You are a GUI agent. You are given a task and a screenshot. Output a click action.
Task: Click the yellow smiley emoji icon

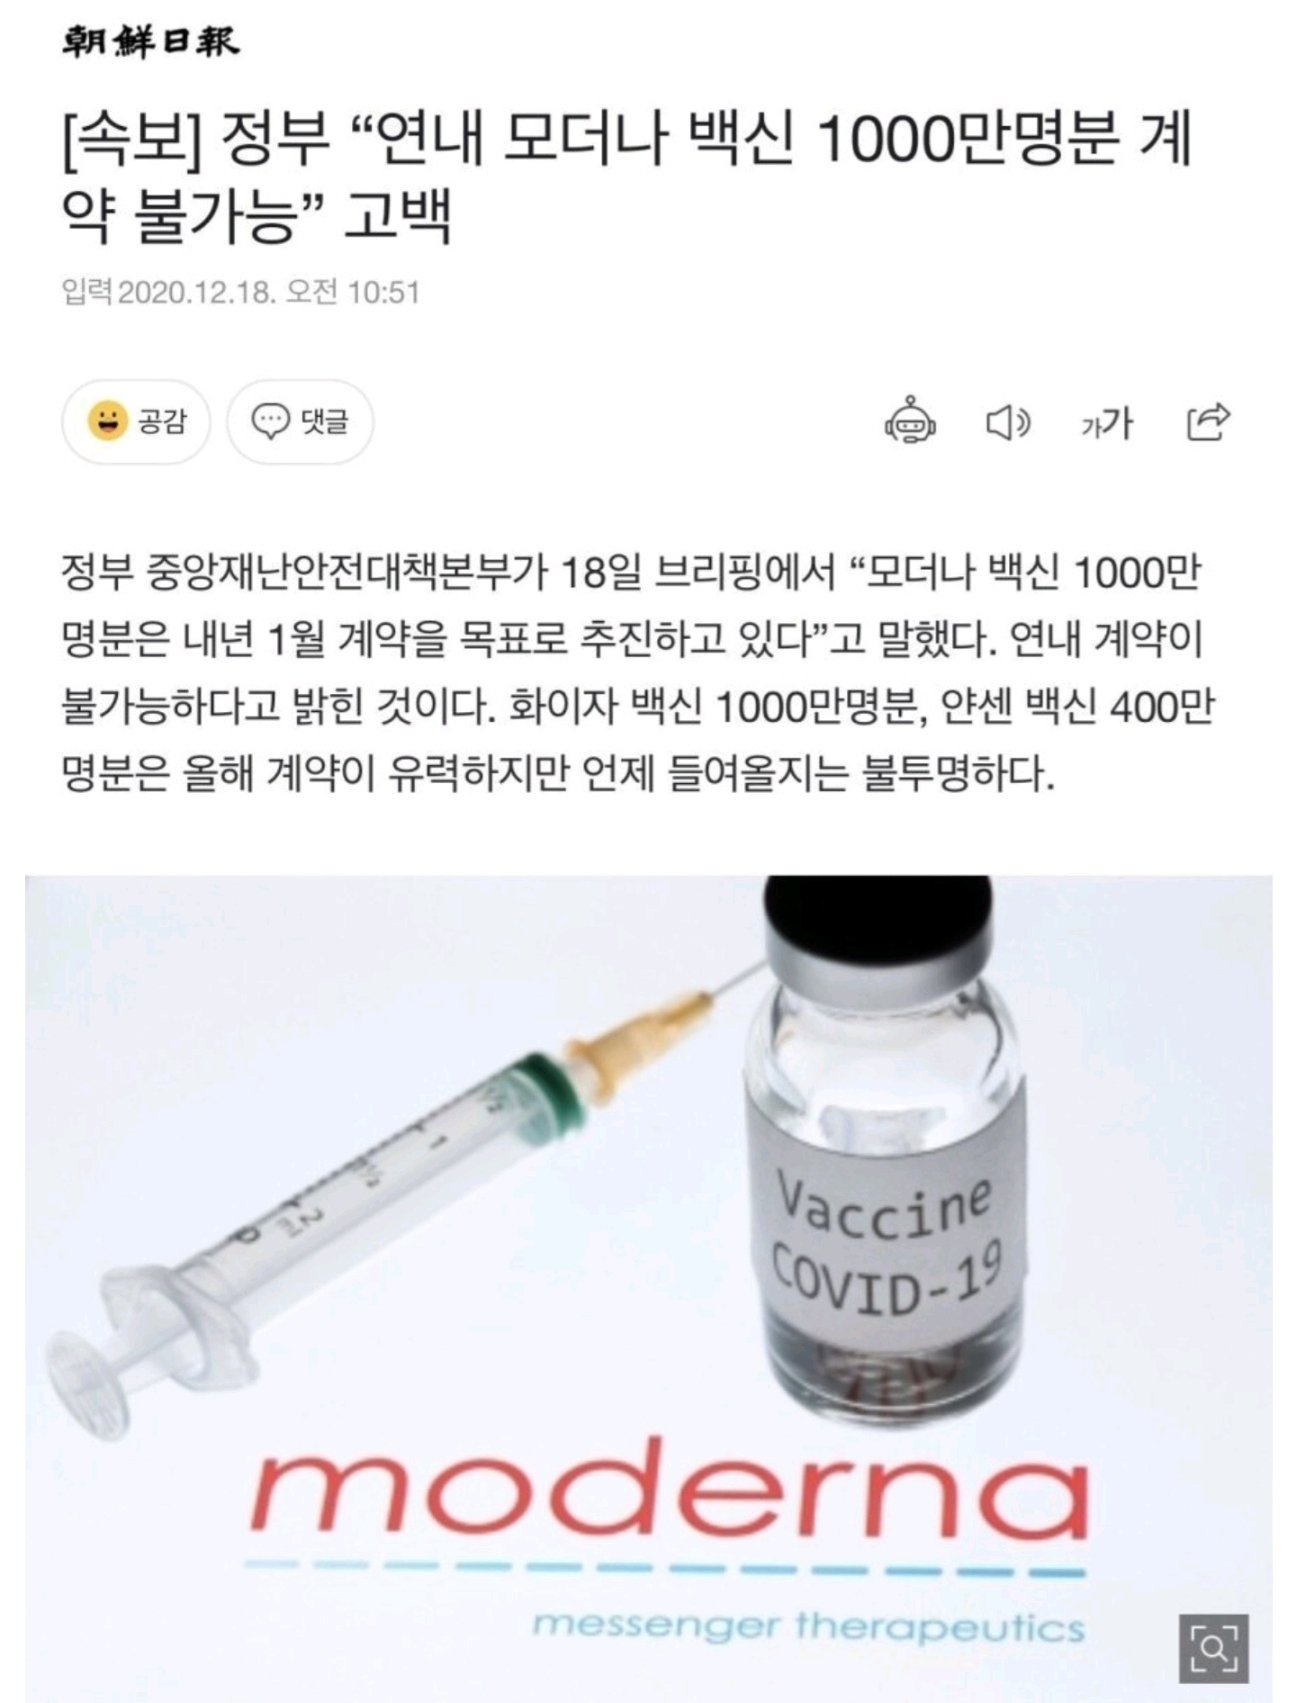(107, 421)
